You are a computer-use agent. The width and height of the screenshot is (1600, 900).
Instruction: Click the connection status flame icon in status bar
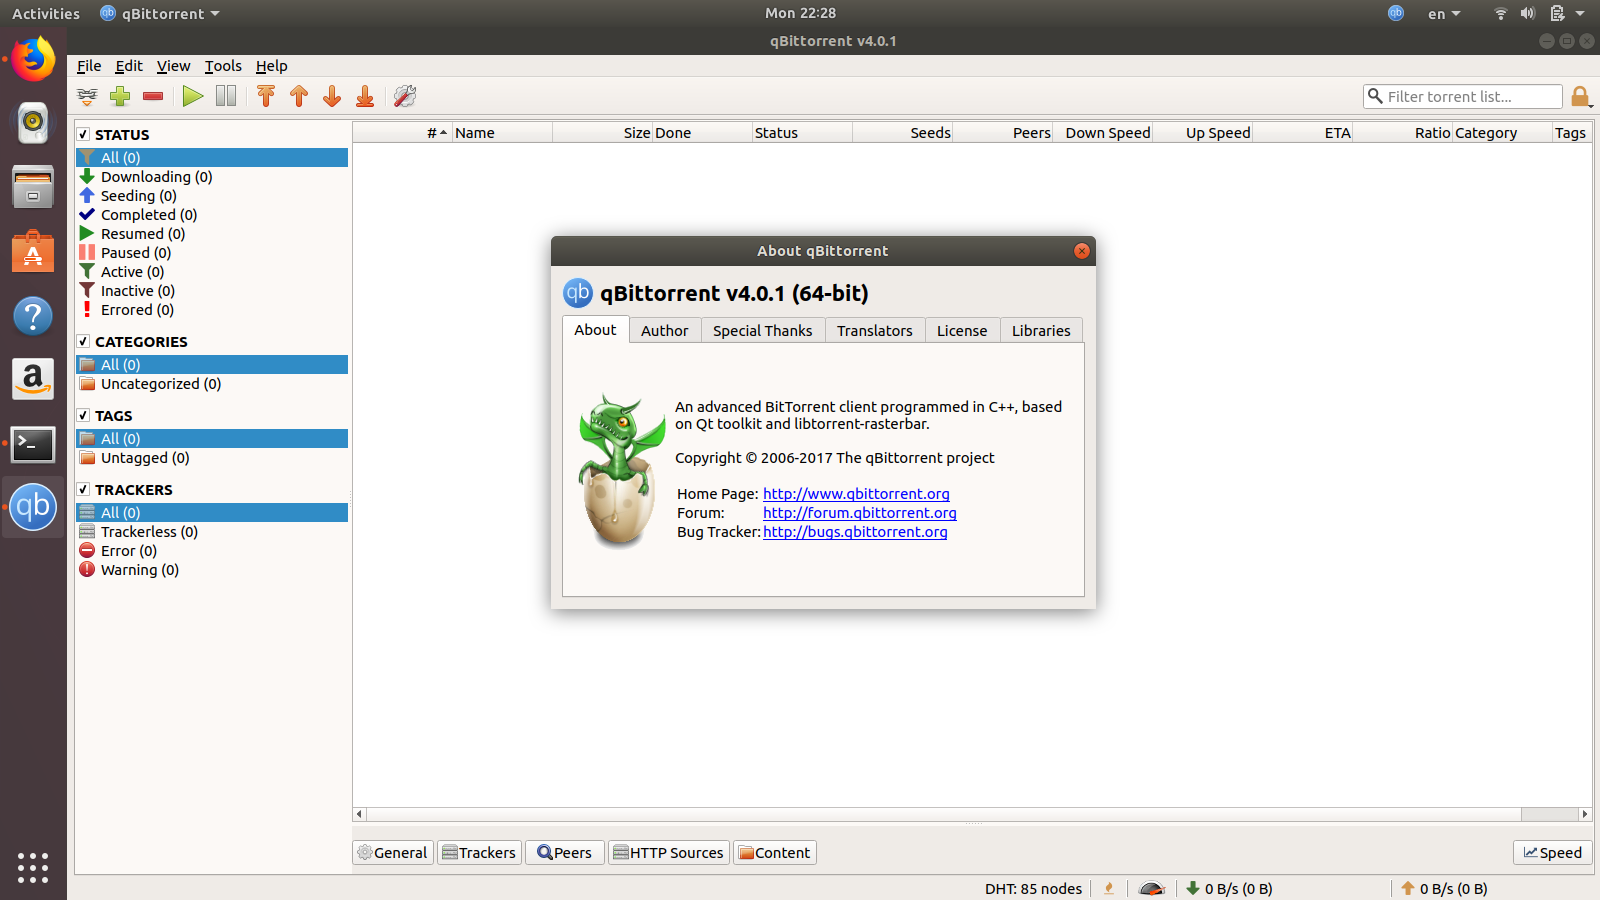pyautogui.click(x=1109, y=888)
